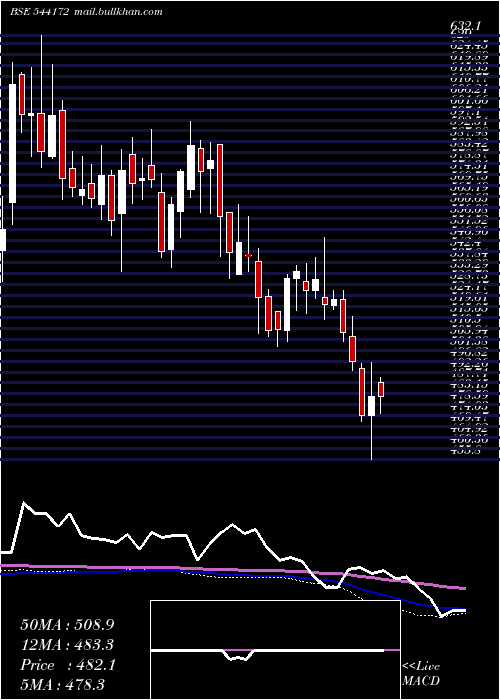Click the '5MA : 478.3' value
Viewport: 500px width, 700px height.
click(x=65, y=685)
